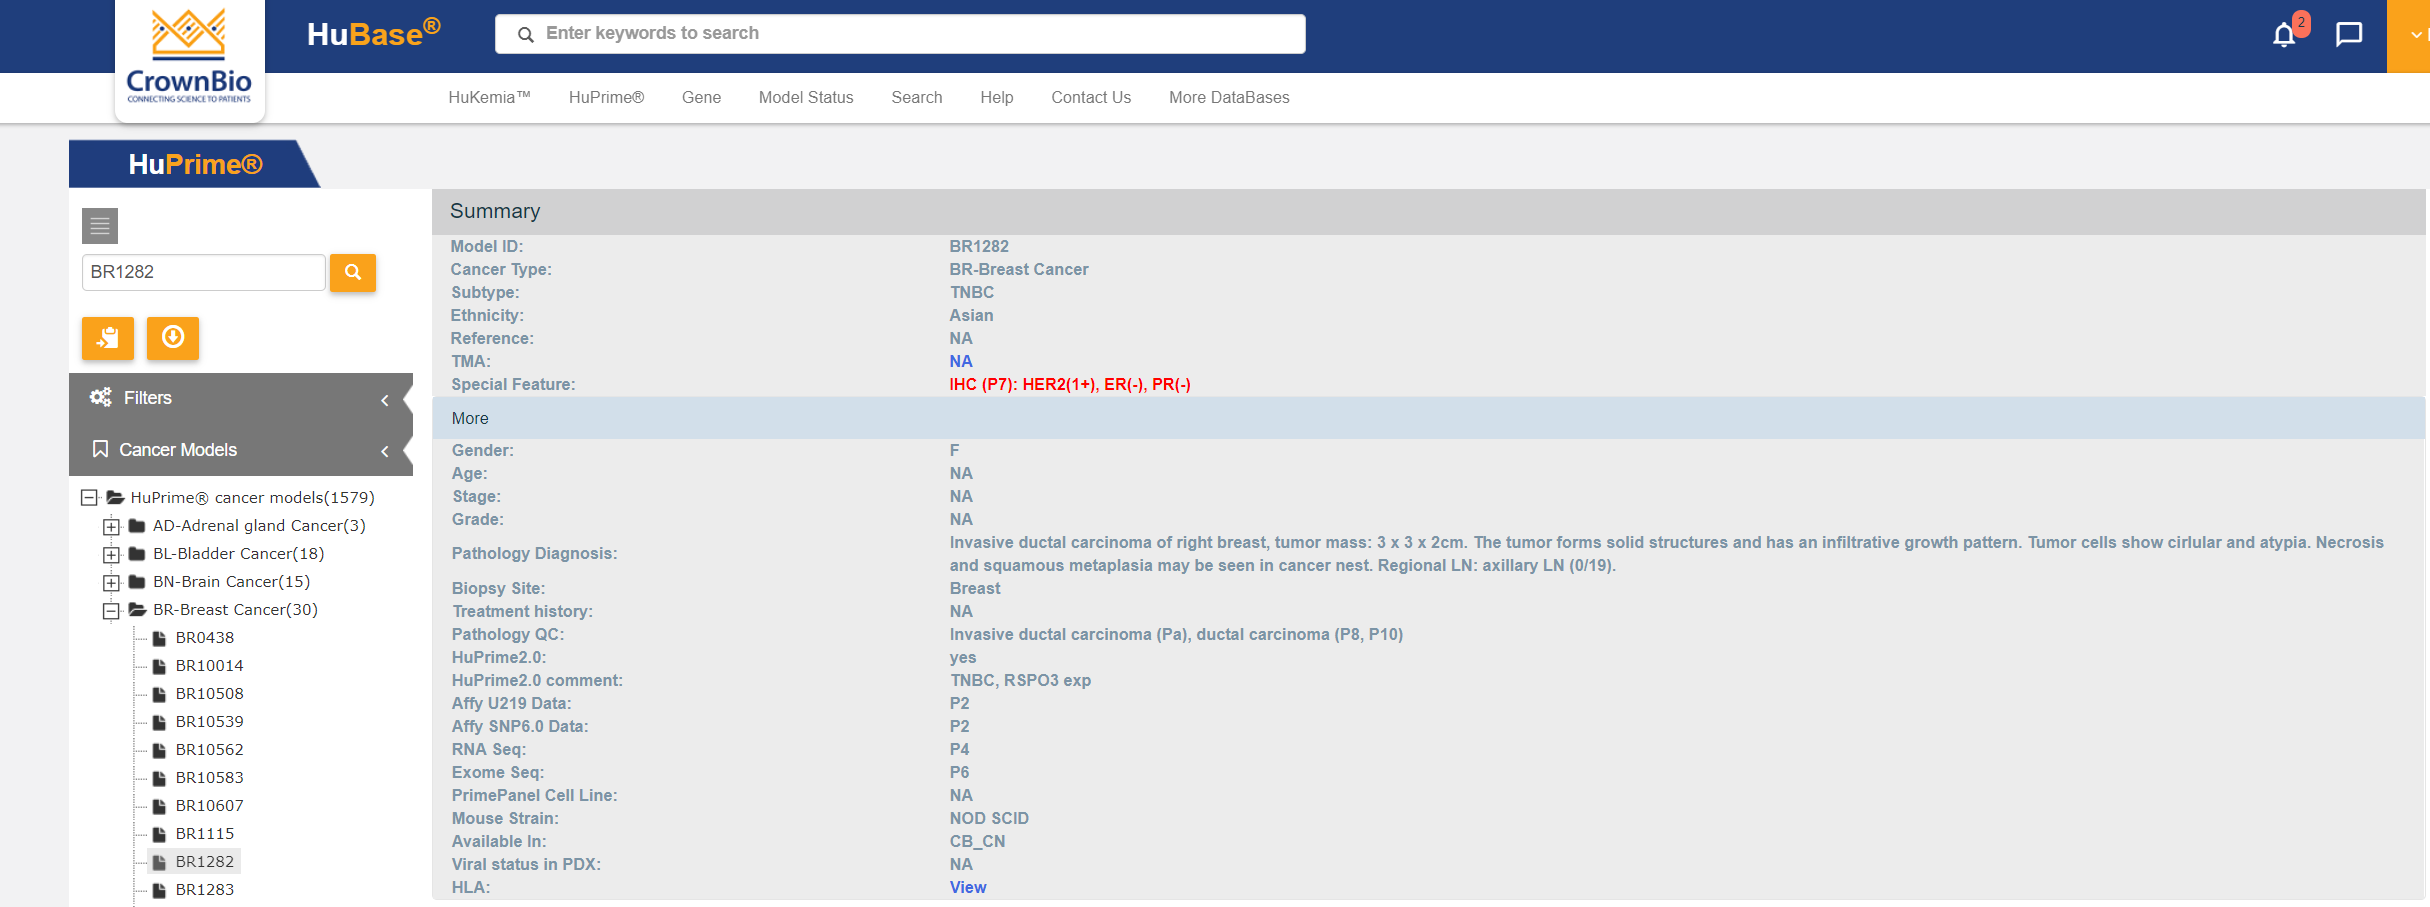This screenshot has height=907, width=2430.
Task: Collapse the Filters panel chevron
Action: point(385,400)
